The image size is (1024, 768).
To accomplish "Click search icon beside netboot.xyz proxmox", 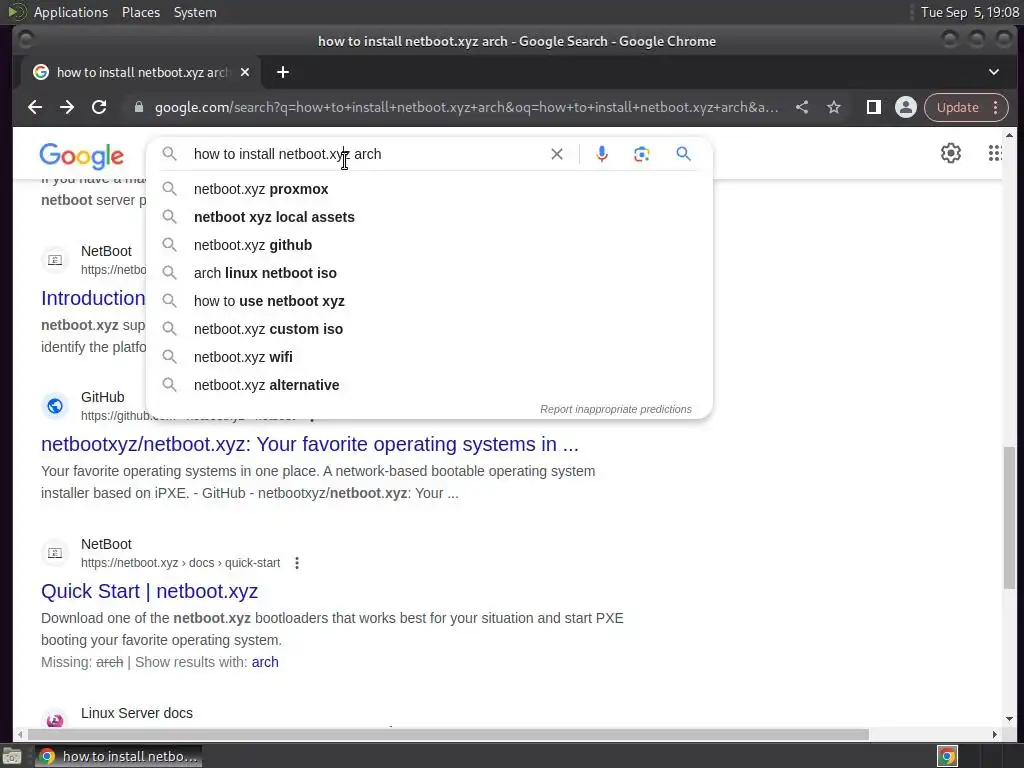I will pos(169,189).
